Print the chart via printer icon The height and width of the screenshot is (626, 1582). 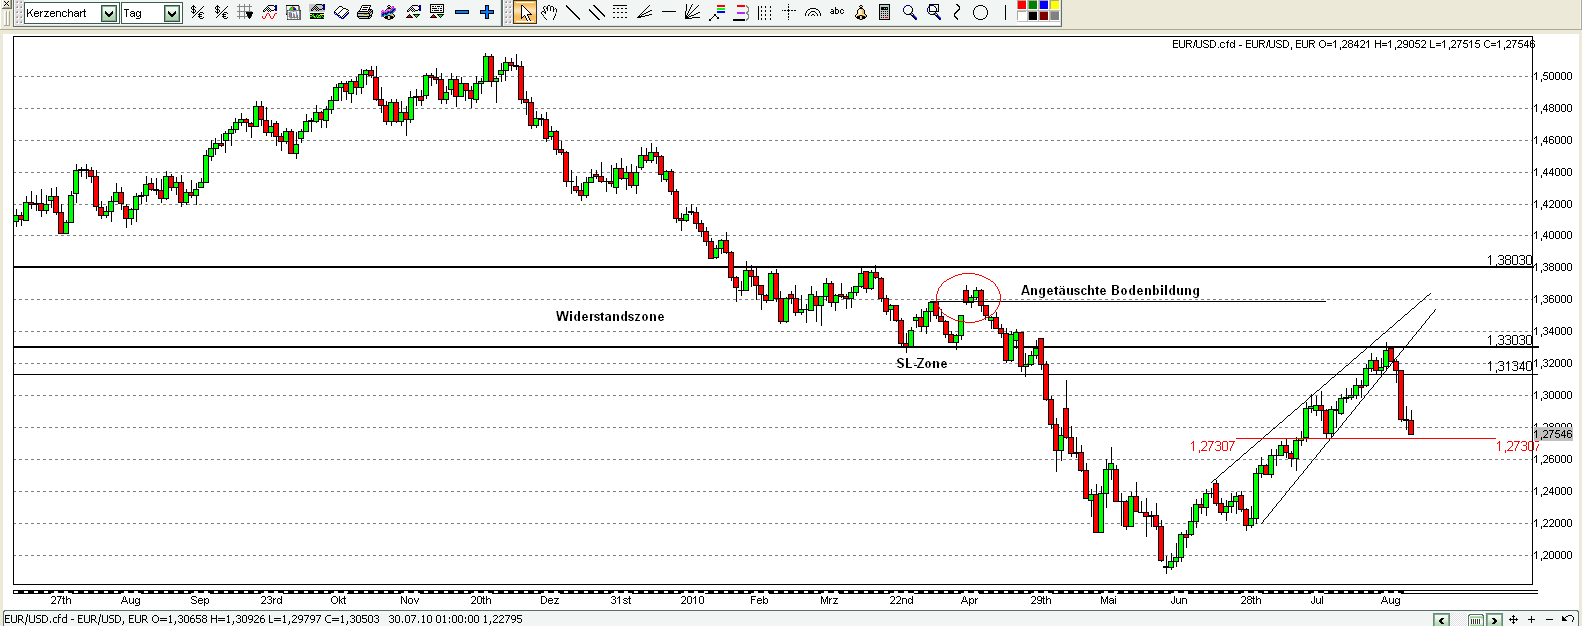pyautogui.click(x=365, y=13)
